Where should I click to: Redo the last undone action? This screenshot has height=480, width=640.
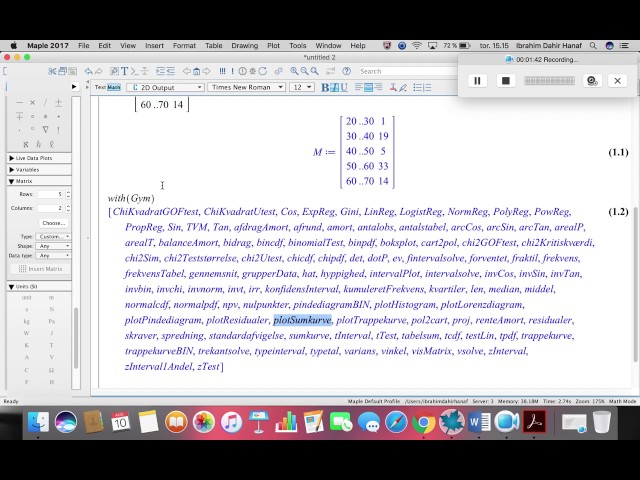coord(98,71)
